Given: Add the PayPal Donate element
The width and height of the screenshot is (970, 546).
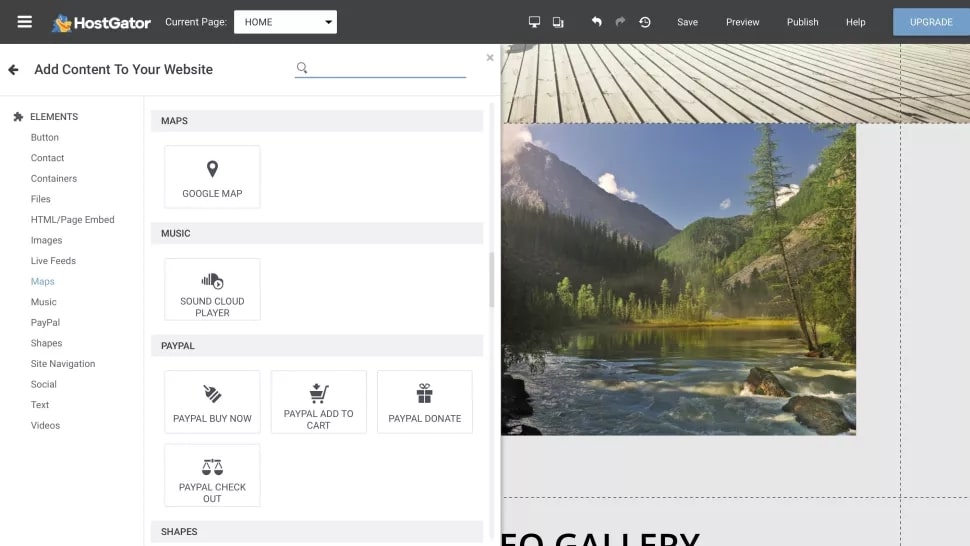Looking at the screenshot, I should point(424,402).
